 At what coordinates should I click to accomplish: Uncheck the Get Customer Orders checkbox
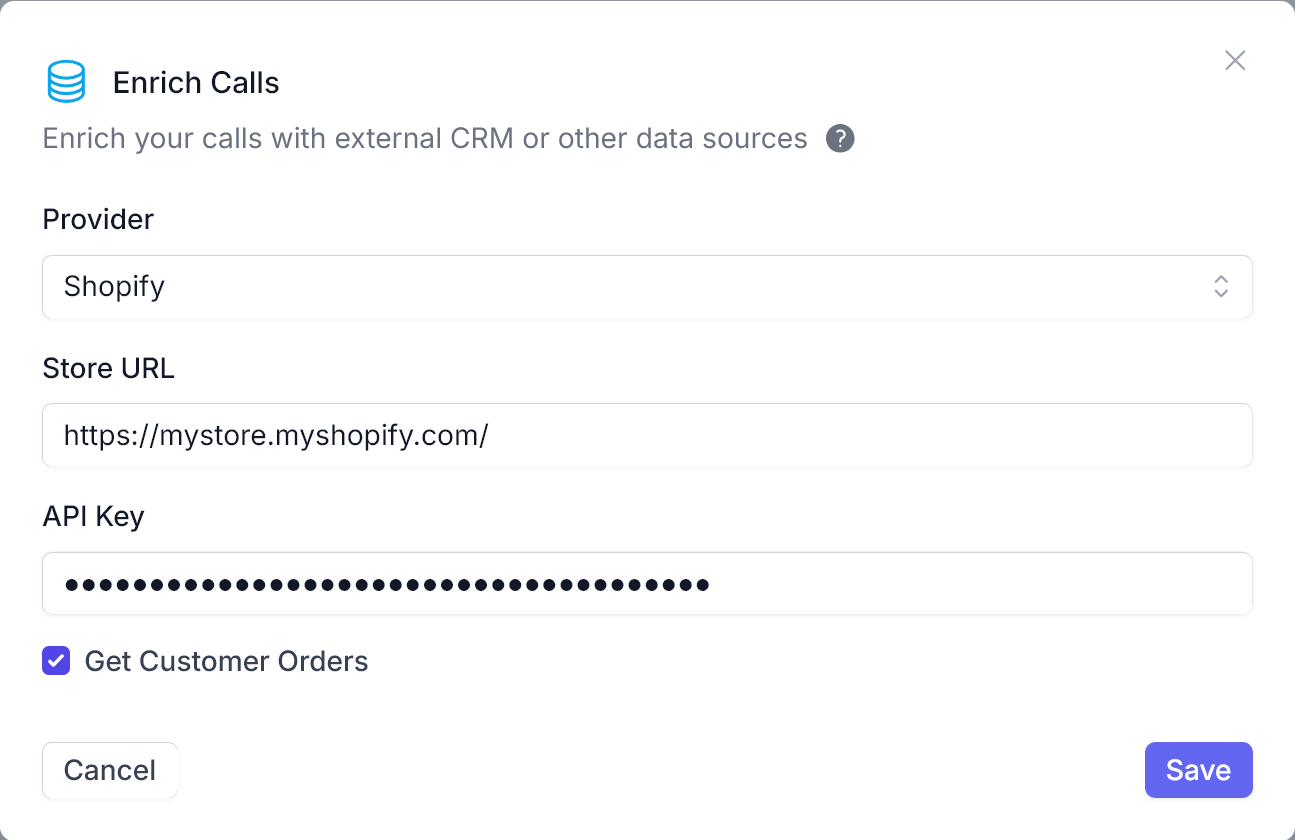56,661
